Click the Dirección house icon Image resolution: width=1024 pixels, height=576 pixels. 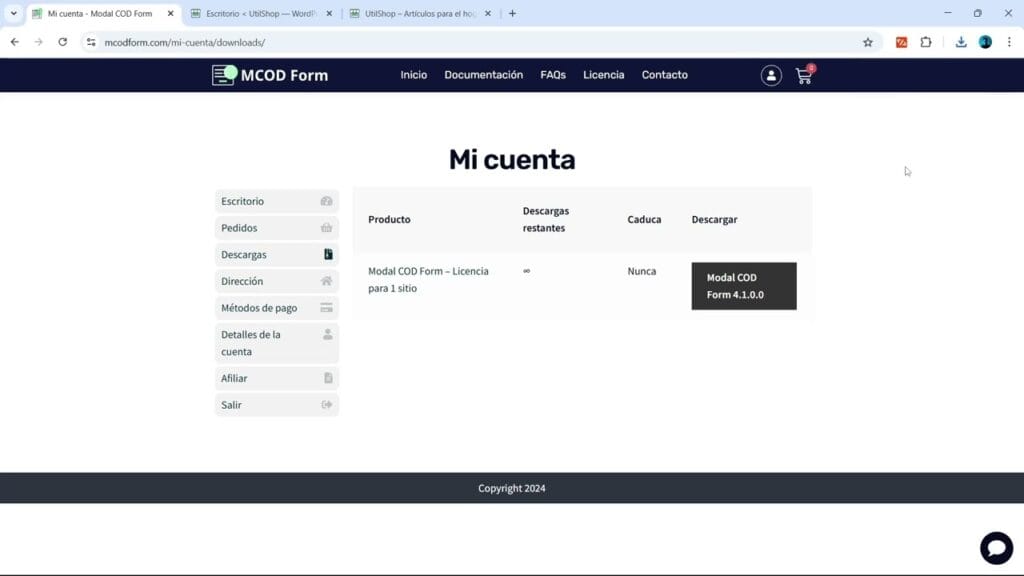[327, 281]
